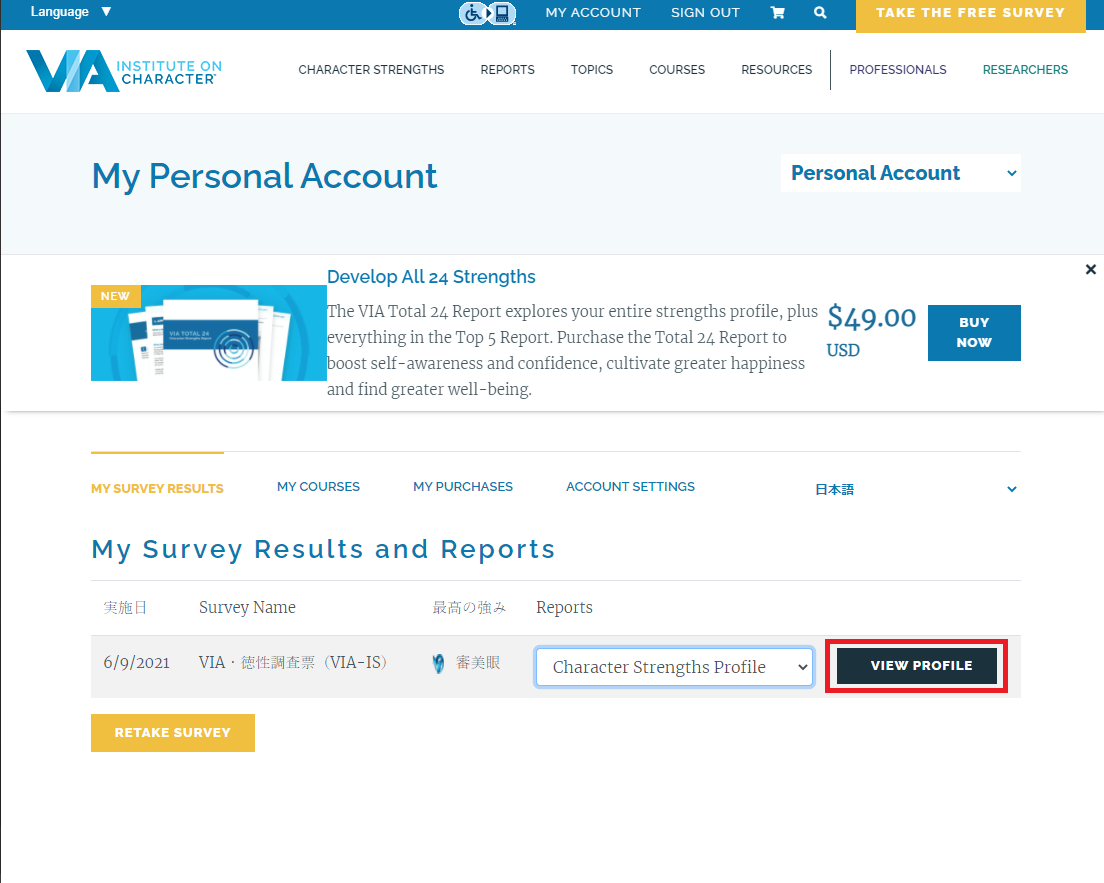
Task: Open the Develop All 24 Strengths link
Action: tap(431, 276)
